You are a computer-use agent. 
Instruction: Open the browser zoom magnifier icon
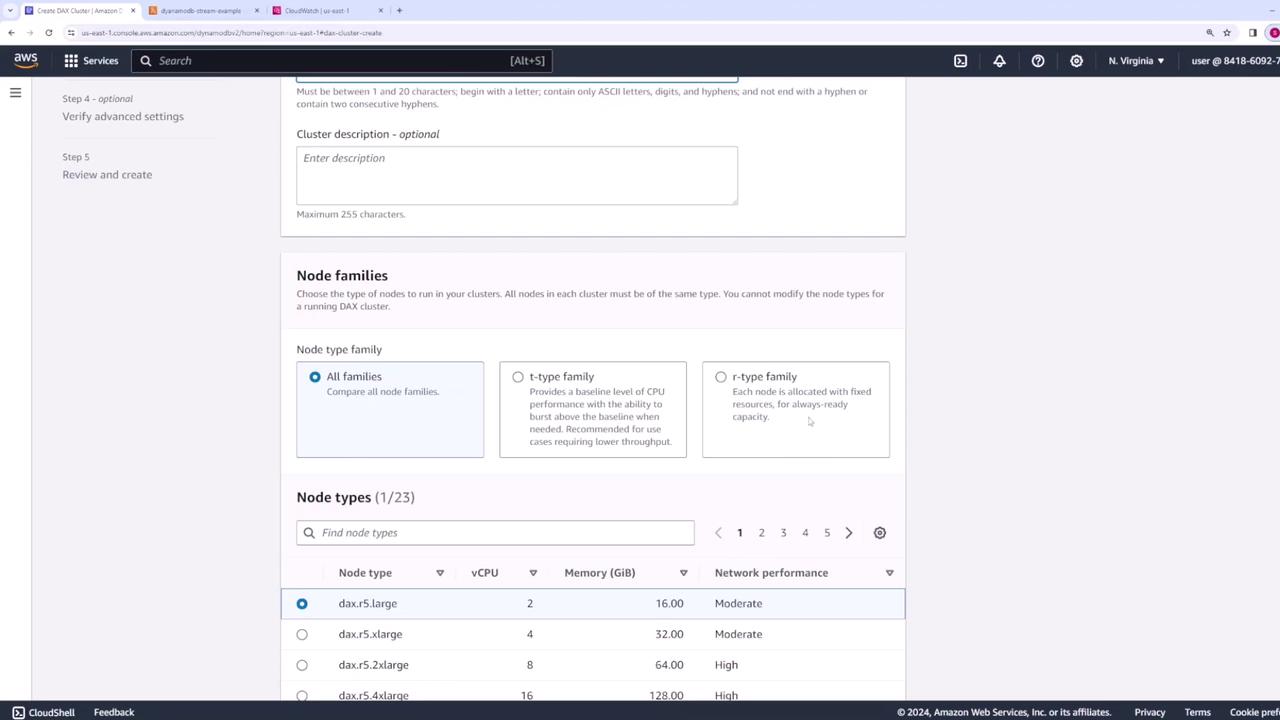1210,33
